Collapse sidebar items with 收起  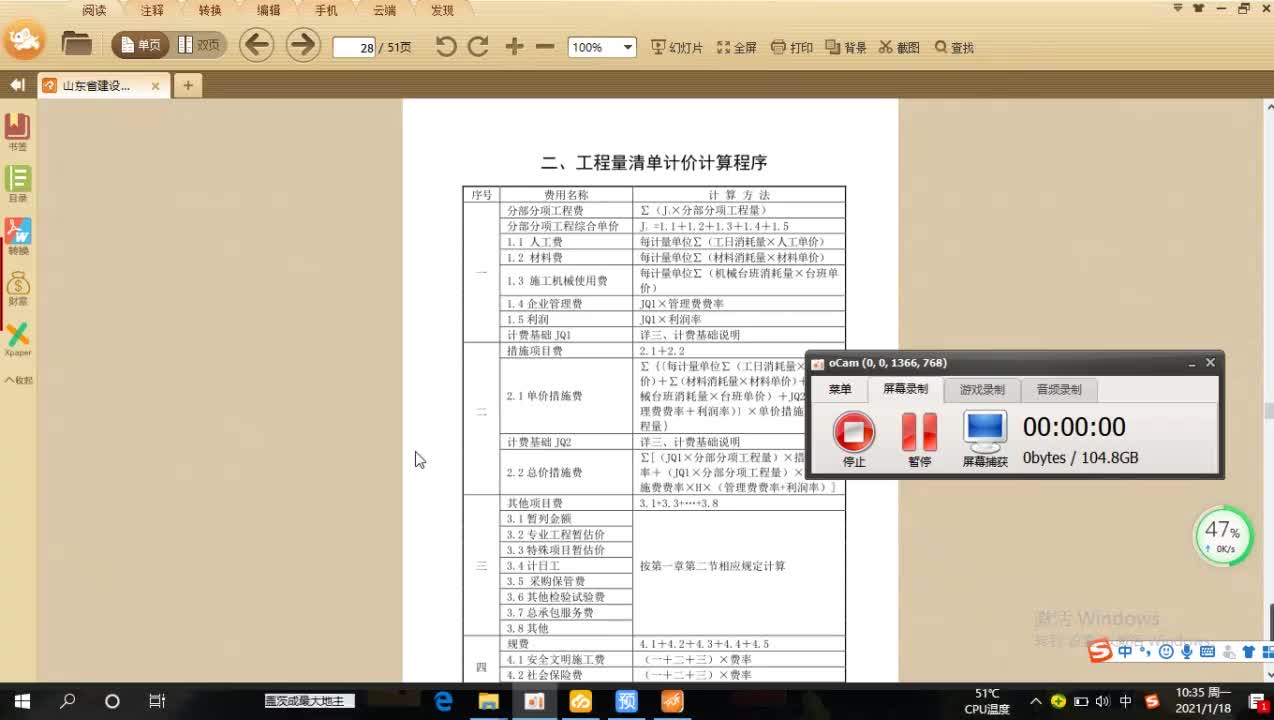(19, 380)
